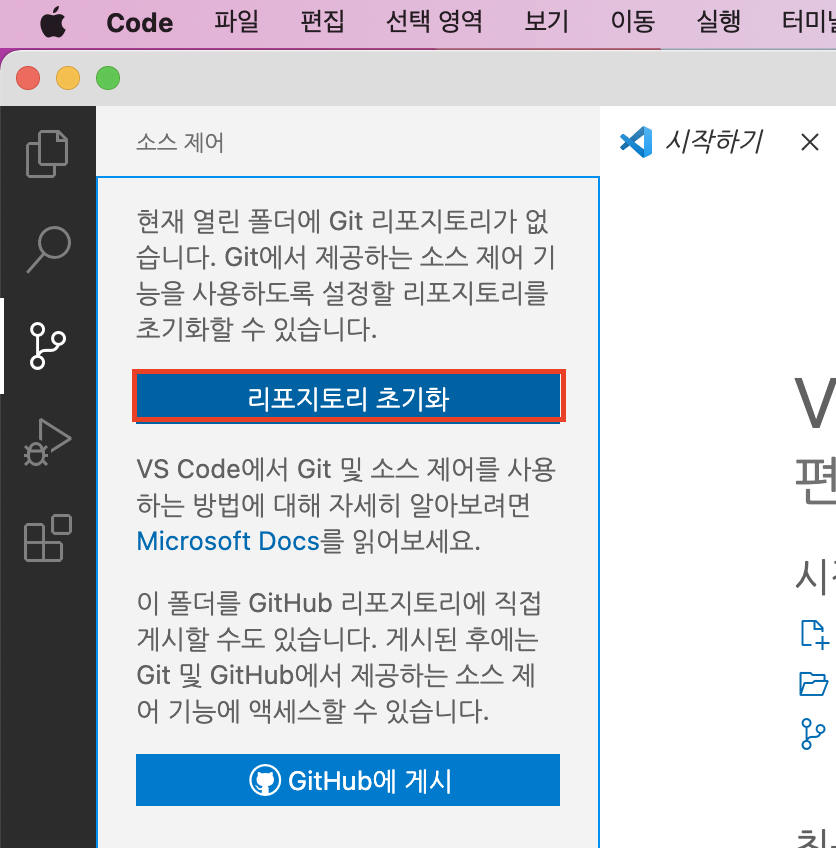Minimize the window with yellow button
The height and width of the screenshot is (848, 836).
[x=68, y=78]
